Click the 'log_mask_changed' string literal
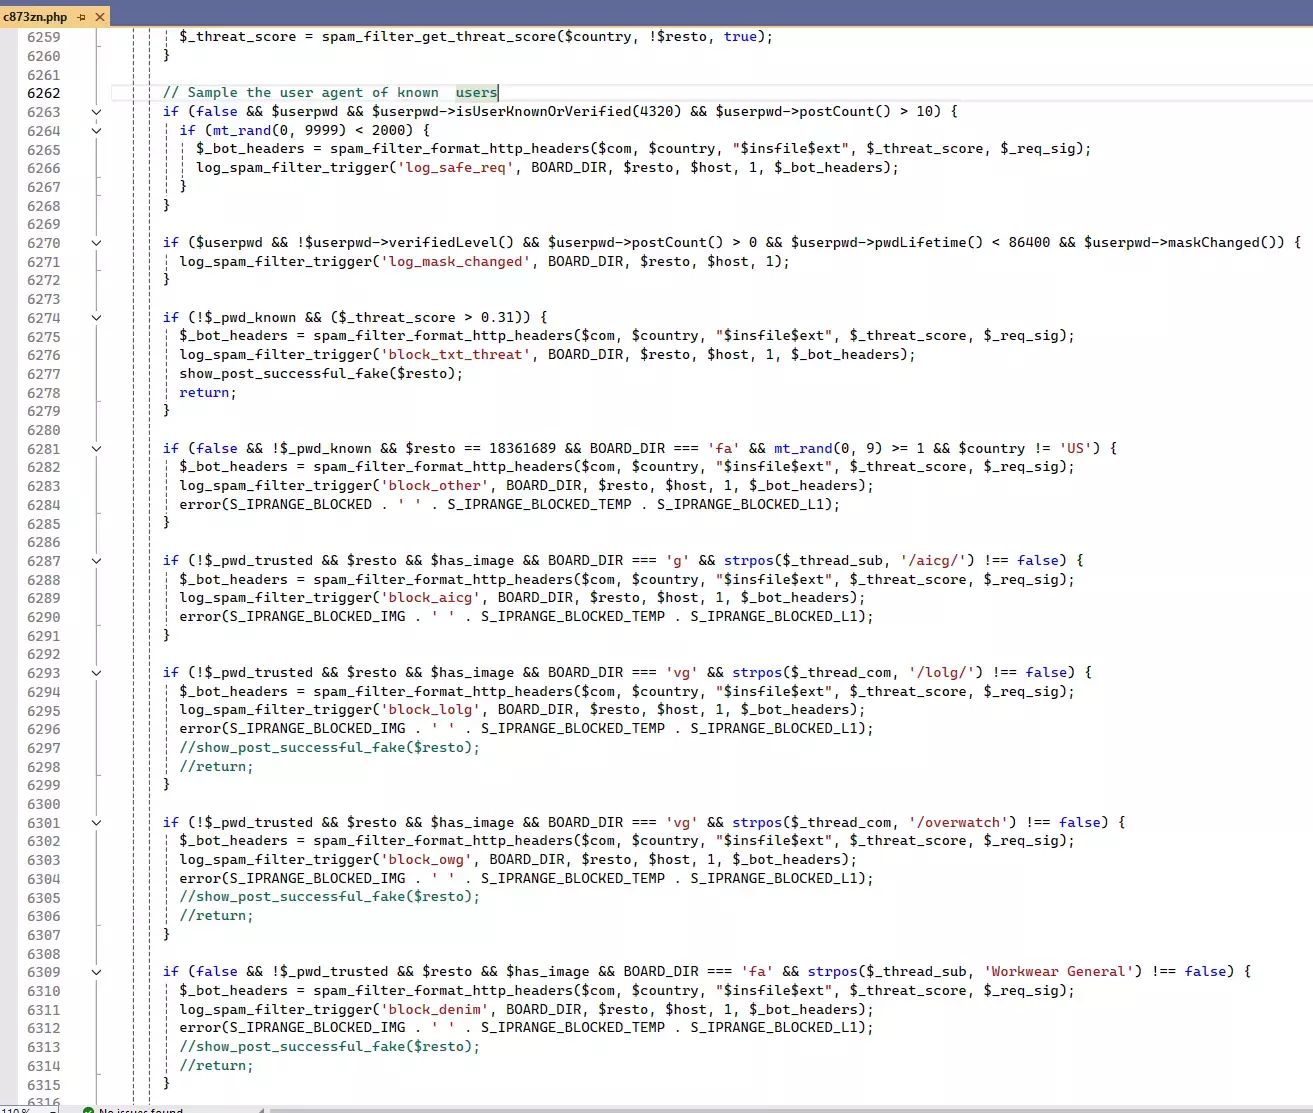1313x1113 pixels. tap(456, 261)
